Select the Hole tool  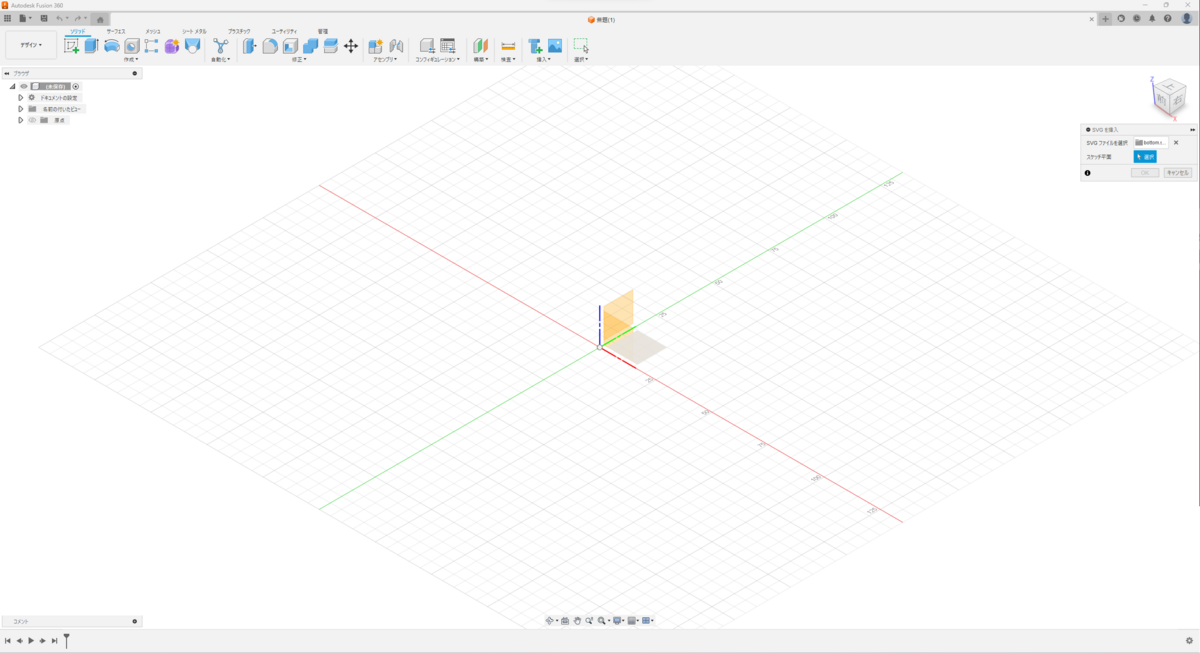tap(131, 46)
